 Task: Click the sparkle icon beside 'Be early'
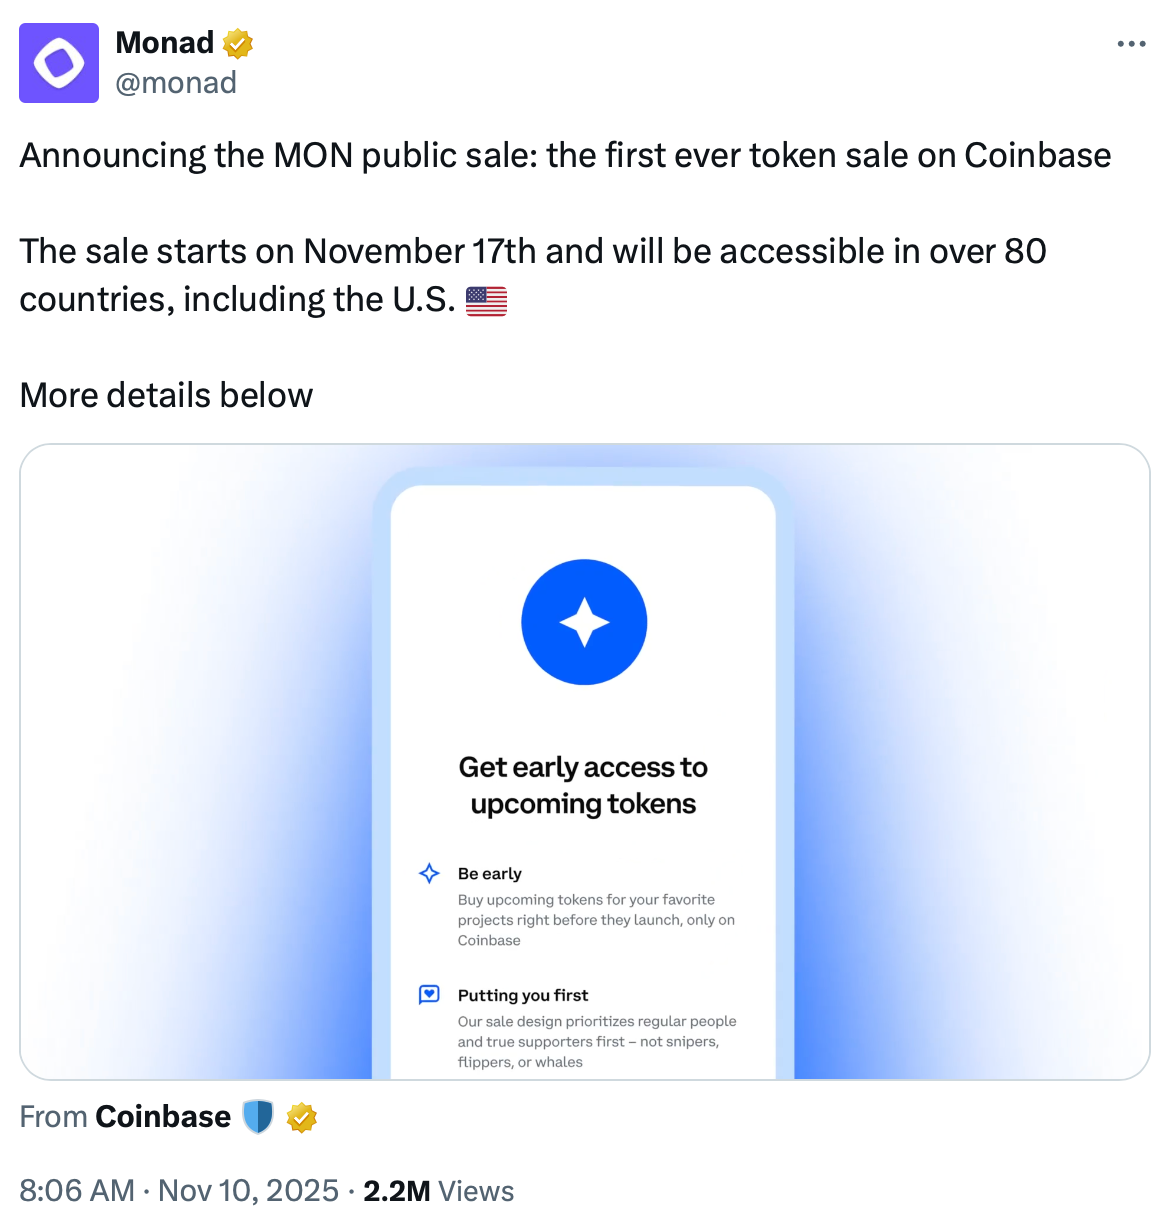click(x=428, y=873)
